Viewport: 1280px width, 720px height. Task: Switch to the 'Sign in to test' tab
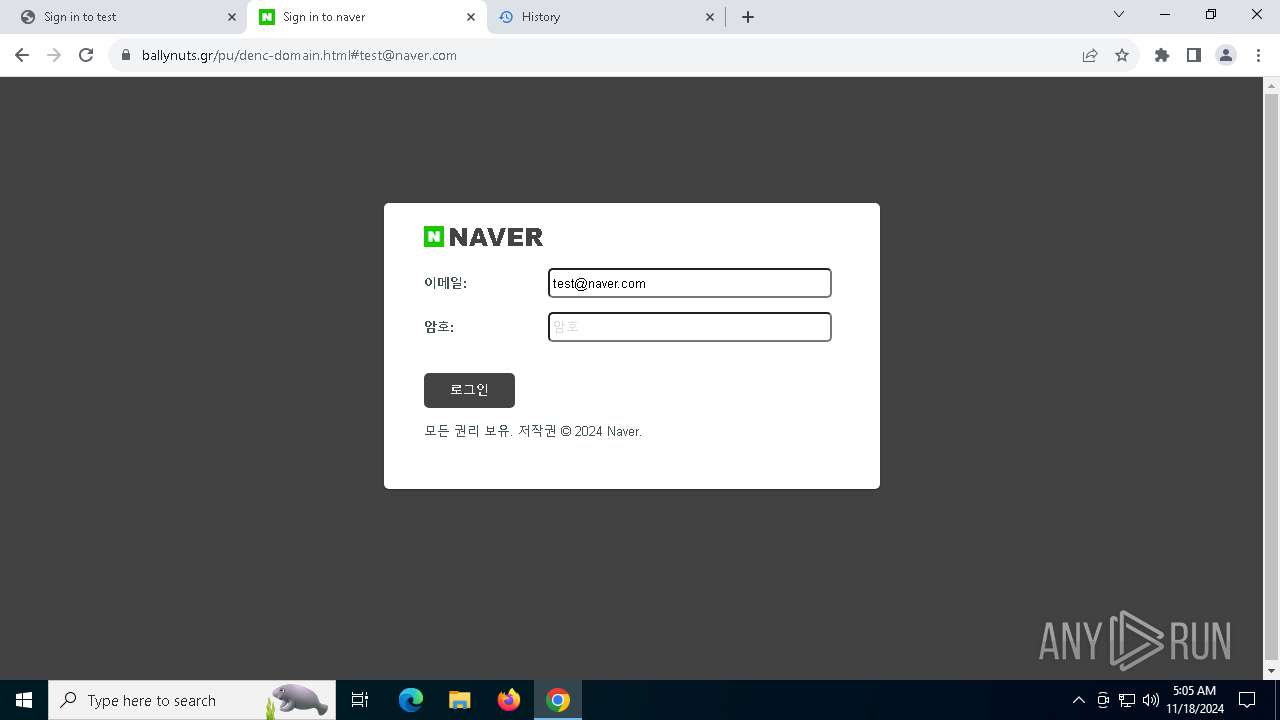(123, 17)
